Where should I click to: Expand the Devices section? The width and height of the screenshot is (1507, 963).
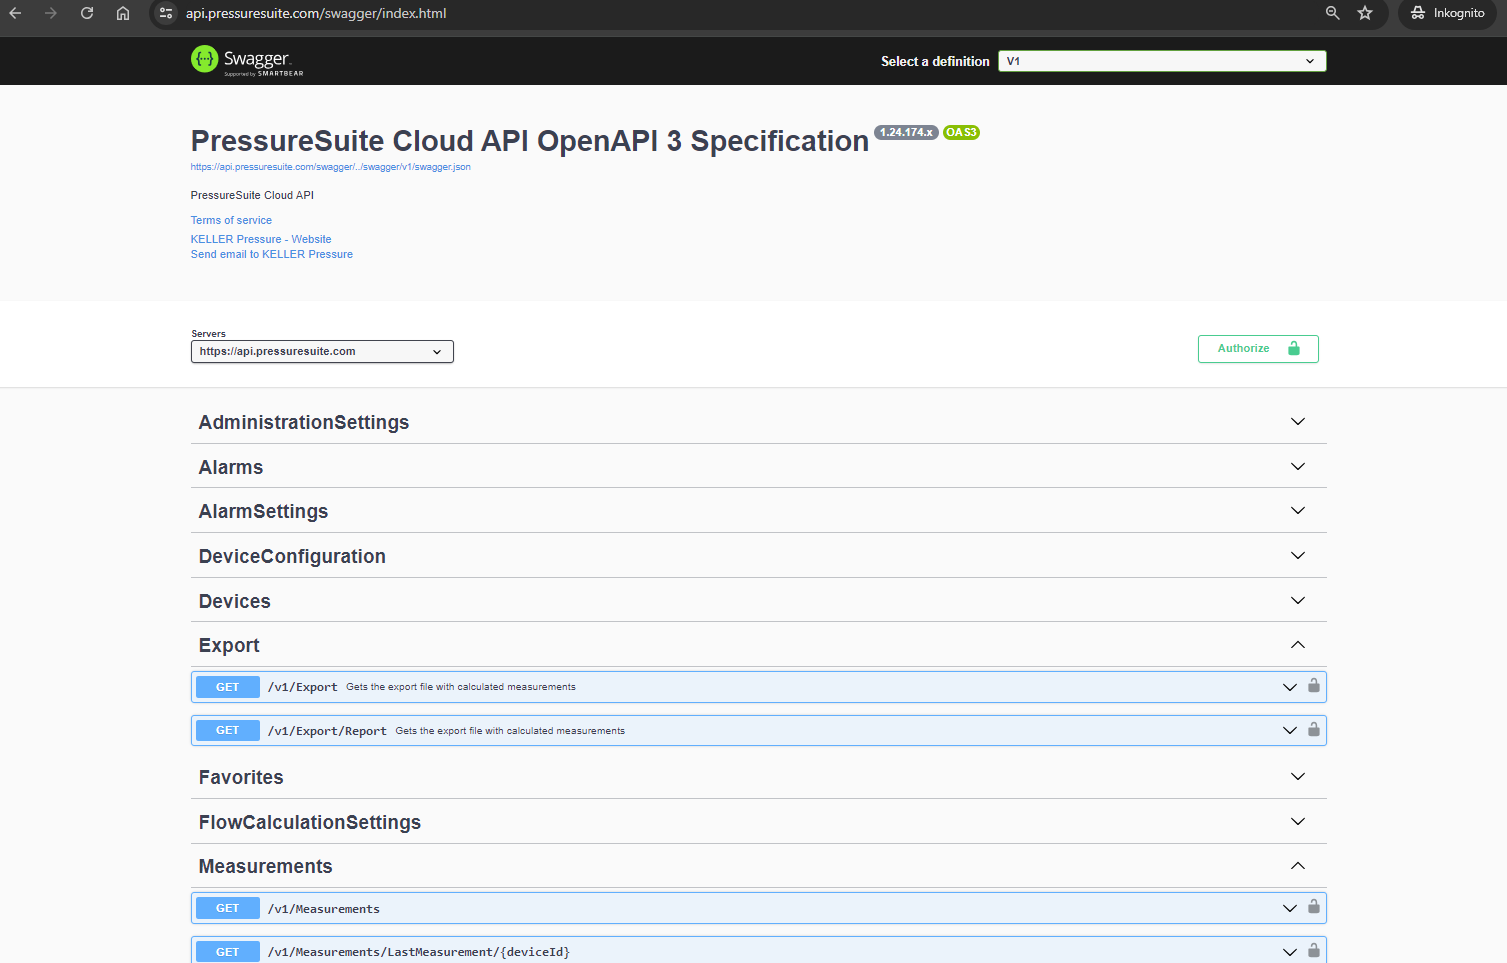1298,601
